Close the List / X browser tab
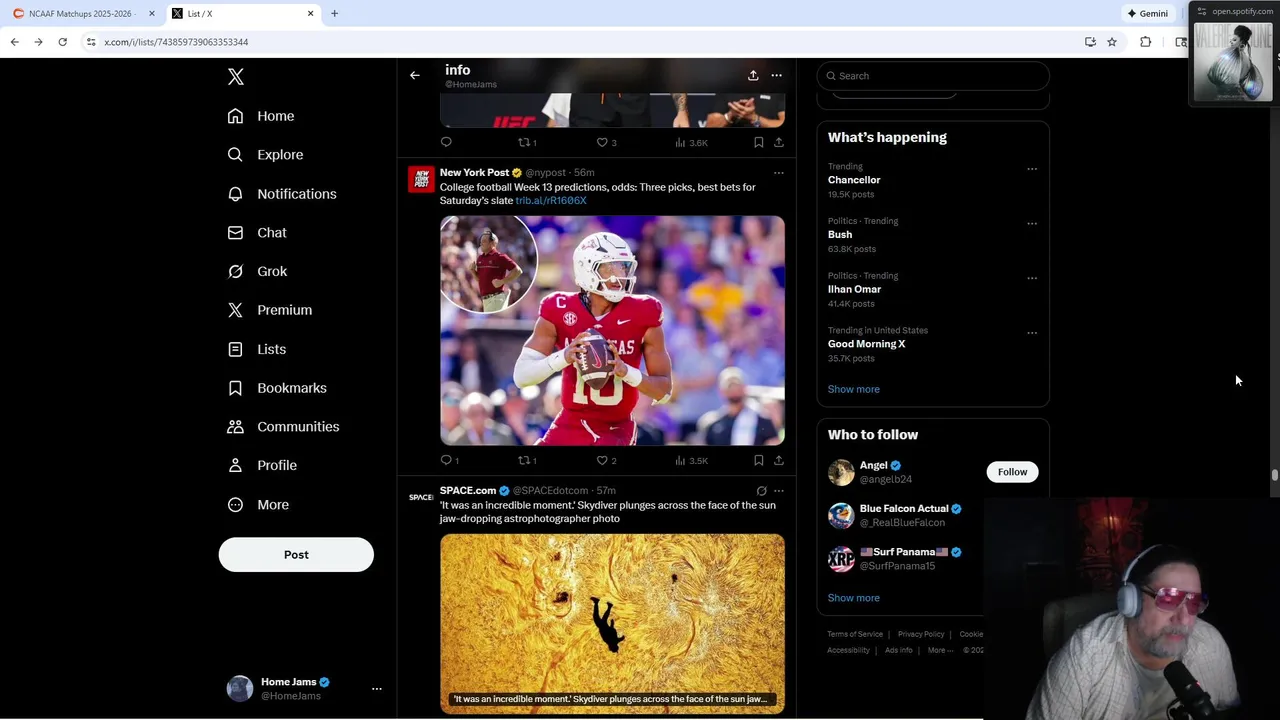The width and height of the screenshot is (1280, 720). [x=310, y=14]
